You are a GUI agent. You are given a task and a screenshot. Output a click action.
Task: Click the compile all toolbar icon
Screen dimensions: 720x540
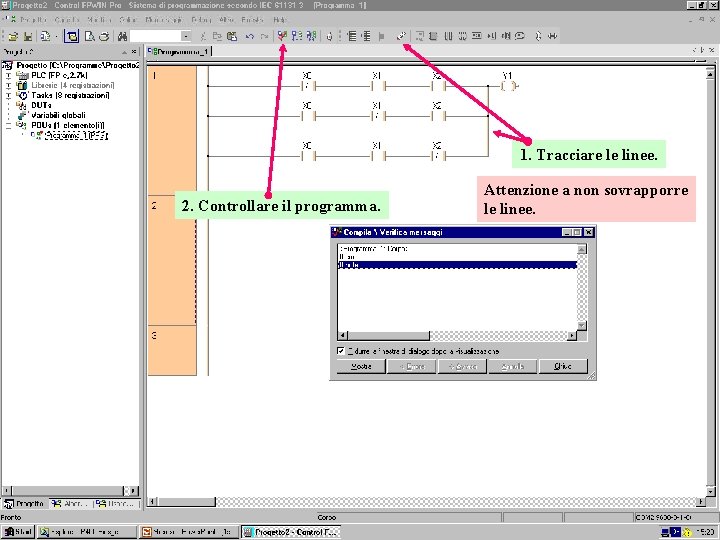[x=311, y=36]
